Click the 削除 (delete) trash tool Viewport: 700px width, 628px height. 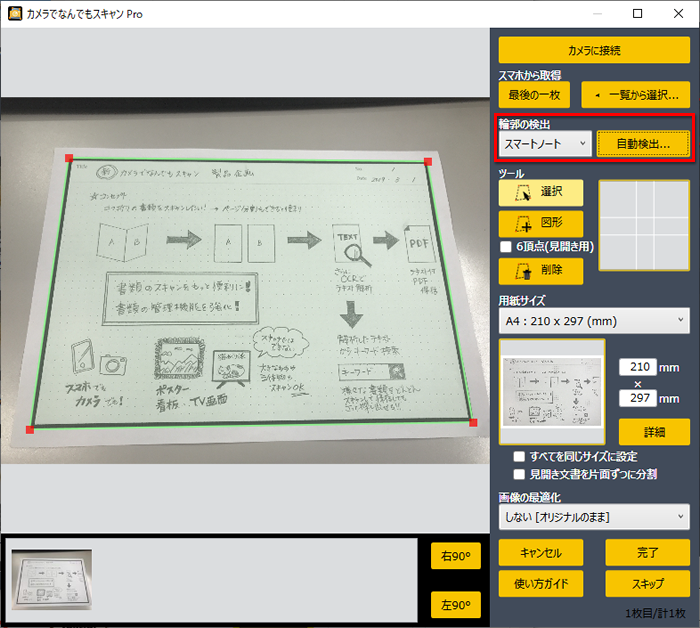[x=541, y=269]
